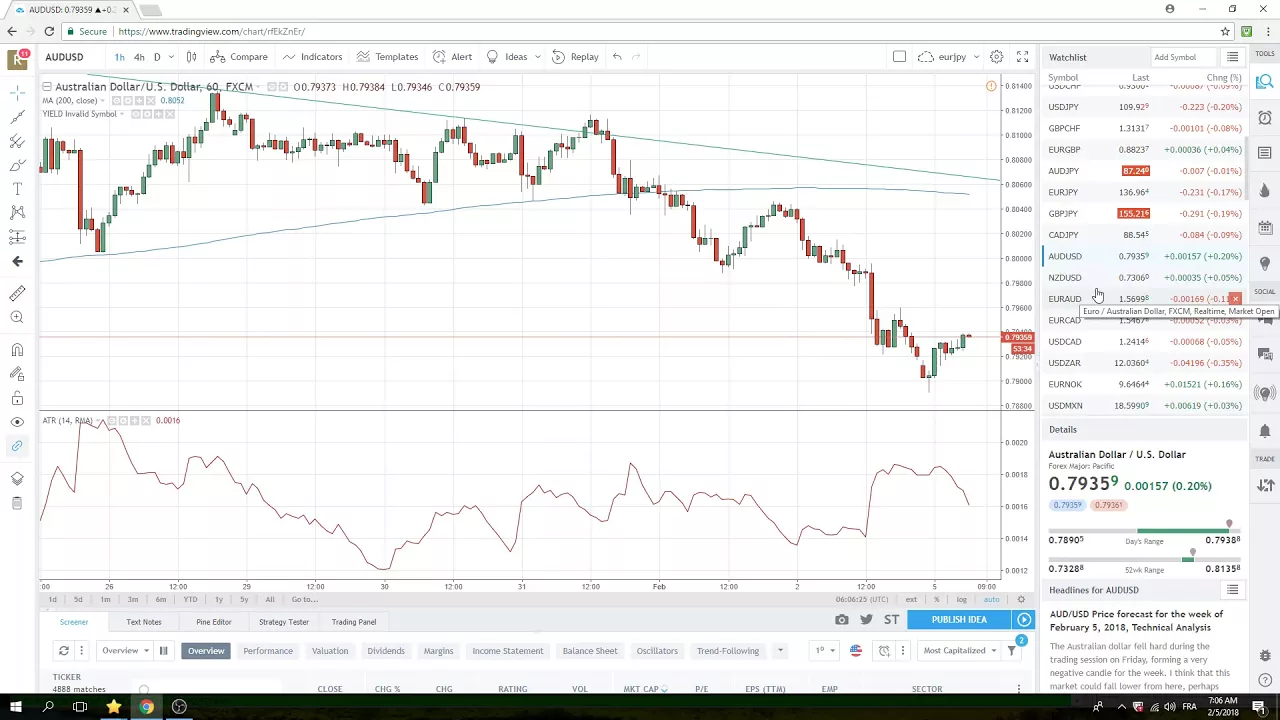
Task: Collapse the Australian Dollar chart legend
Action: point(48,87)
